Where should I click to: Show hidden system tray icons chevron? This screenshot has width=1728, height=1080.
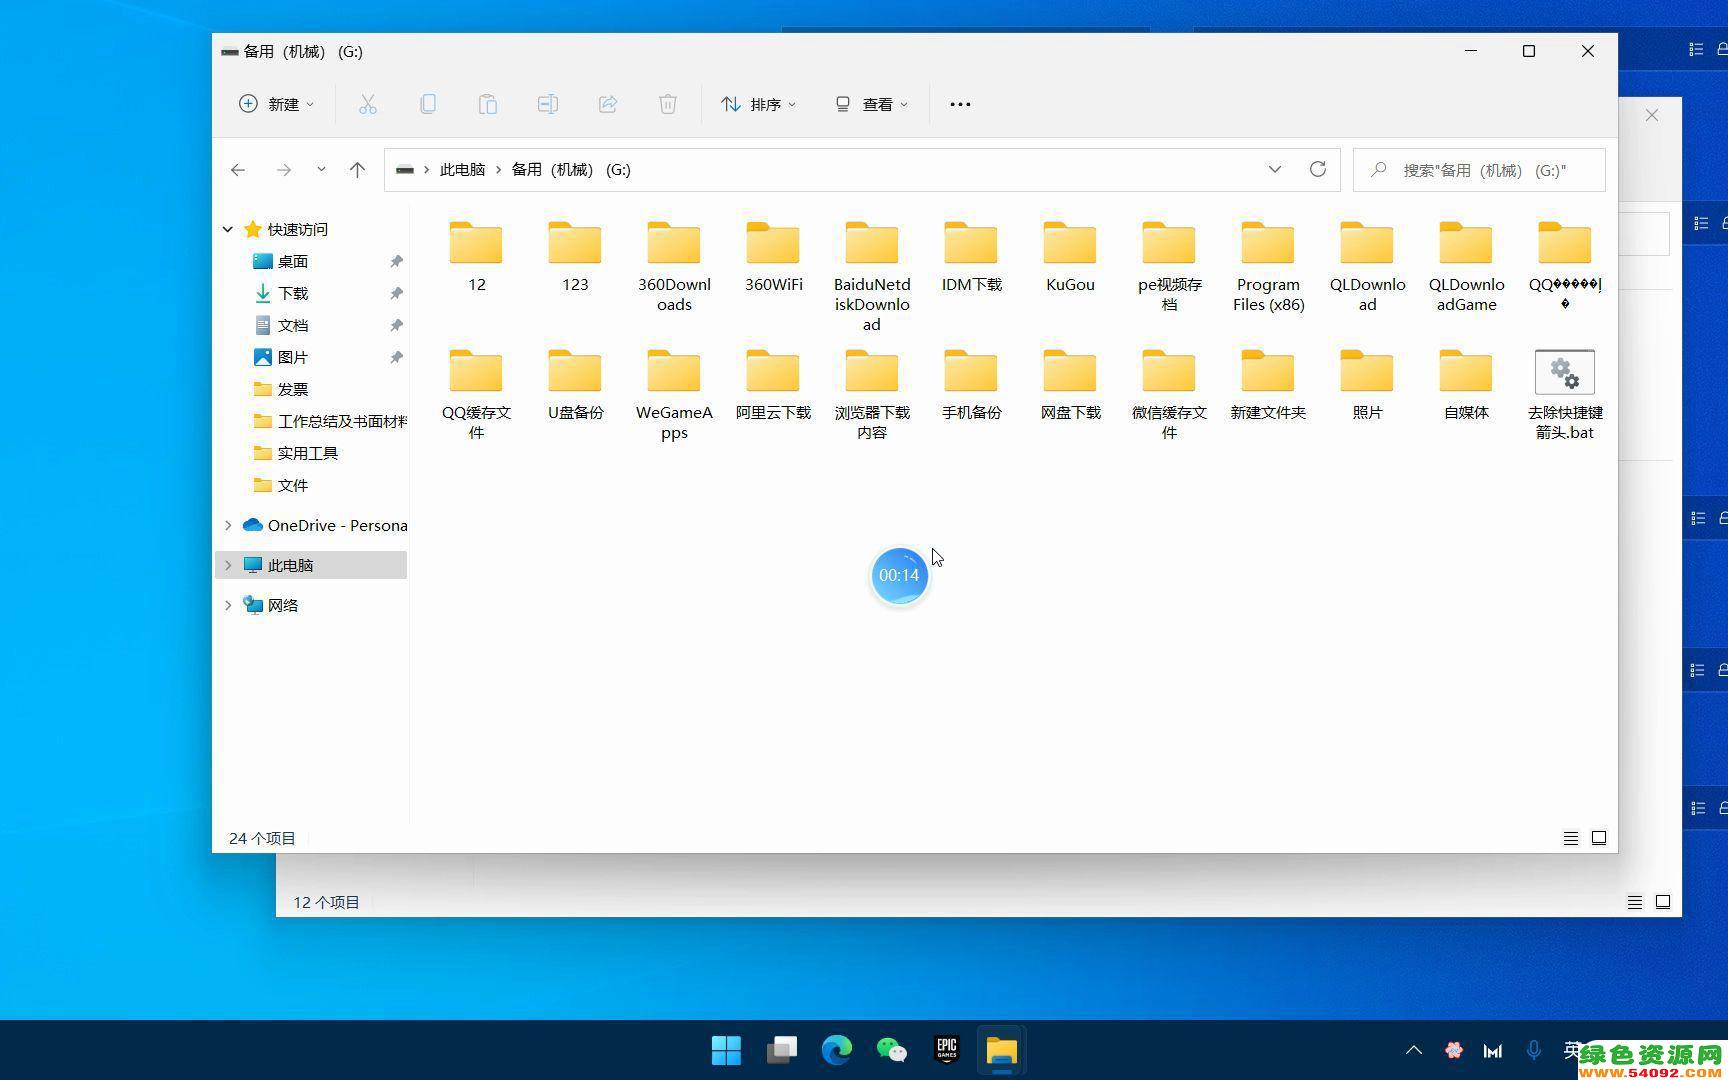[1414, 1050]
